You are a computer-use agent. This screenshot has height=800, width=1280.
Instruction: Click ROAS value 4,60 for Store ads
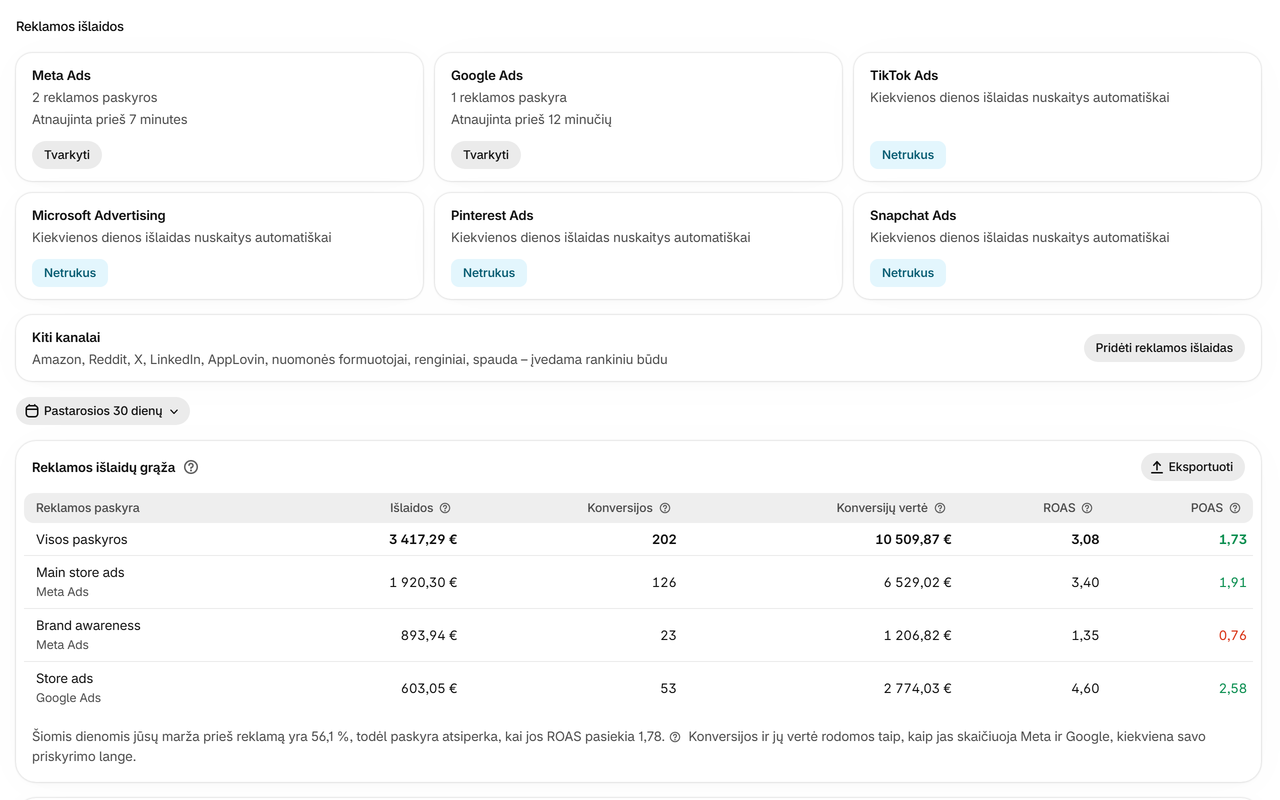point(1085,688)
